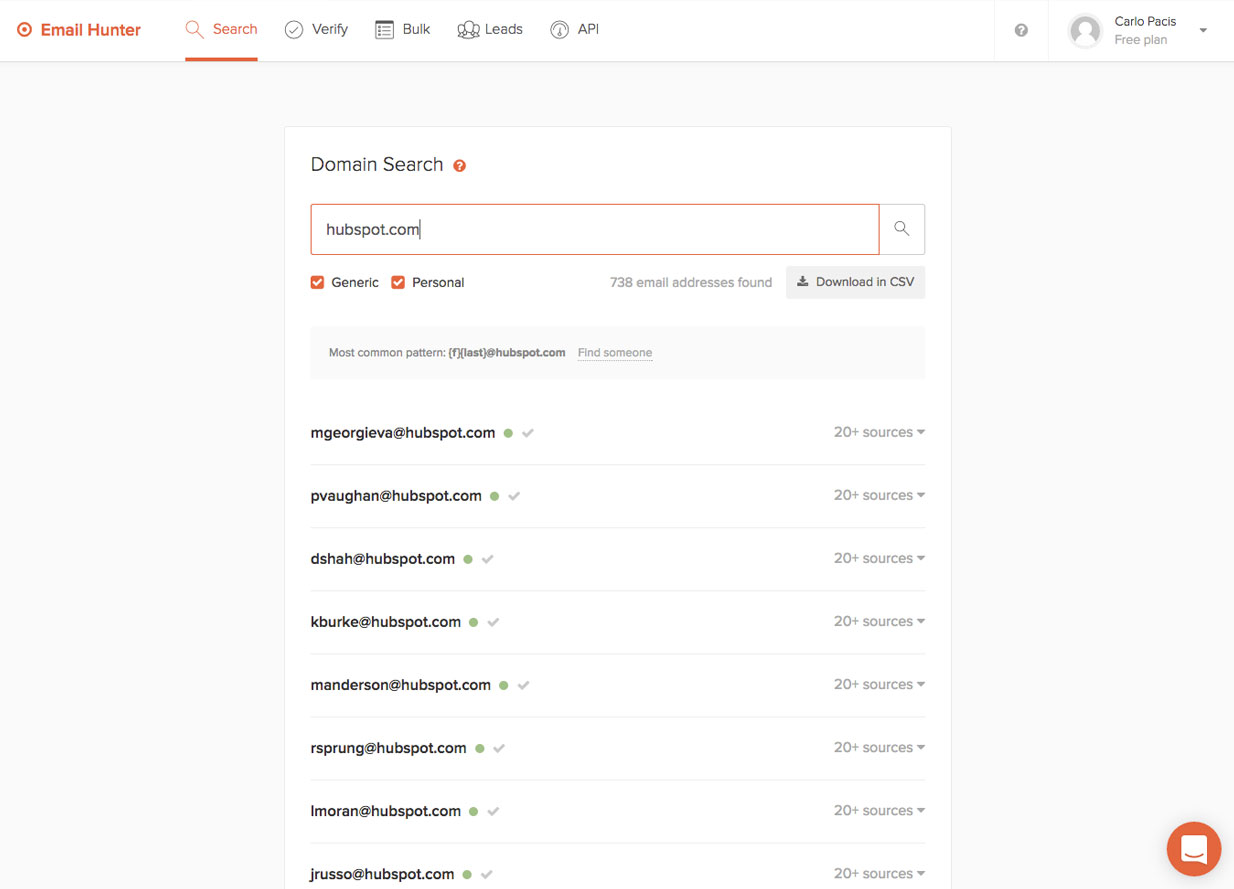Expand sources for rsprung@hubspot.com
Image resolution: width=1234 pixels, height=889 pixels.
click(x=879, y=747)
